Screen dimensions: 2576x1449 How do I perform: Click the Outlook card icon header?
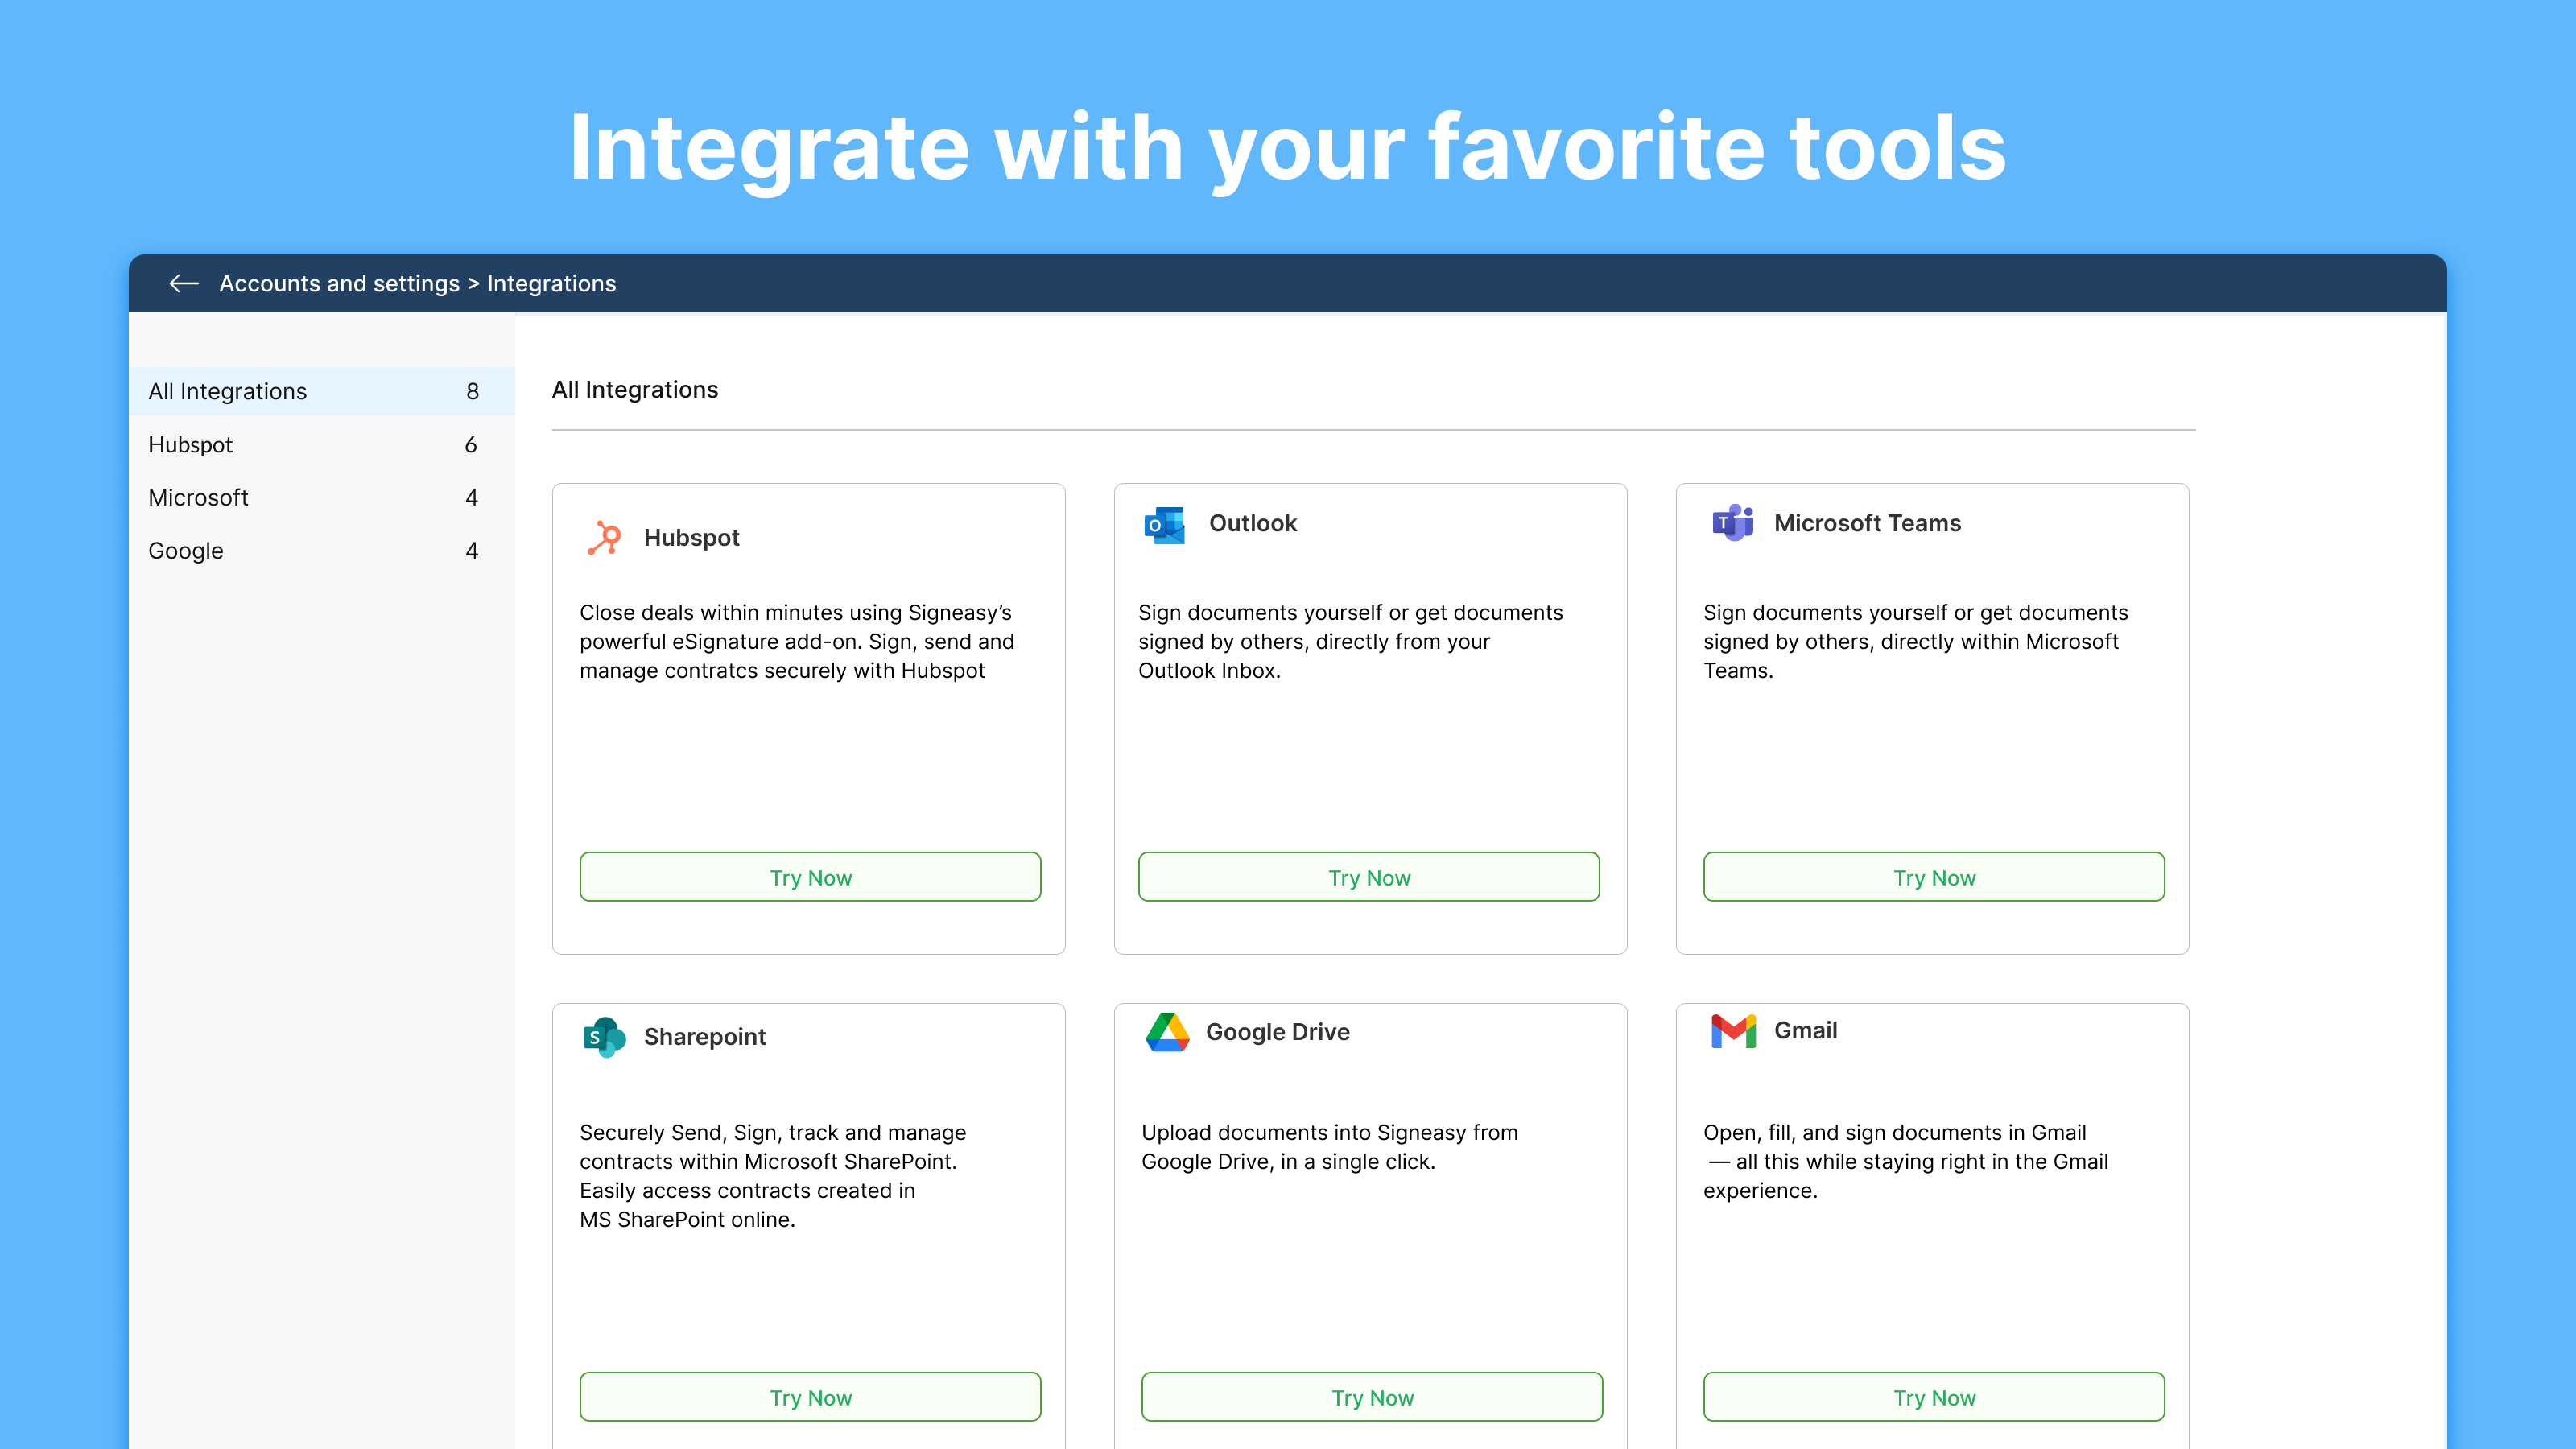coord(1163,523)
